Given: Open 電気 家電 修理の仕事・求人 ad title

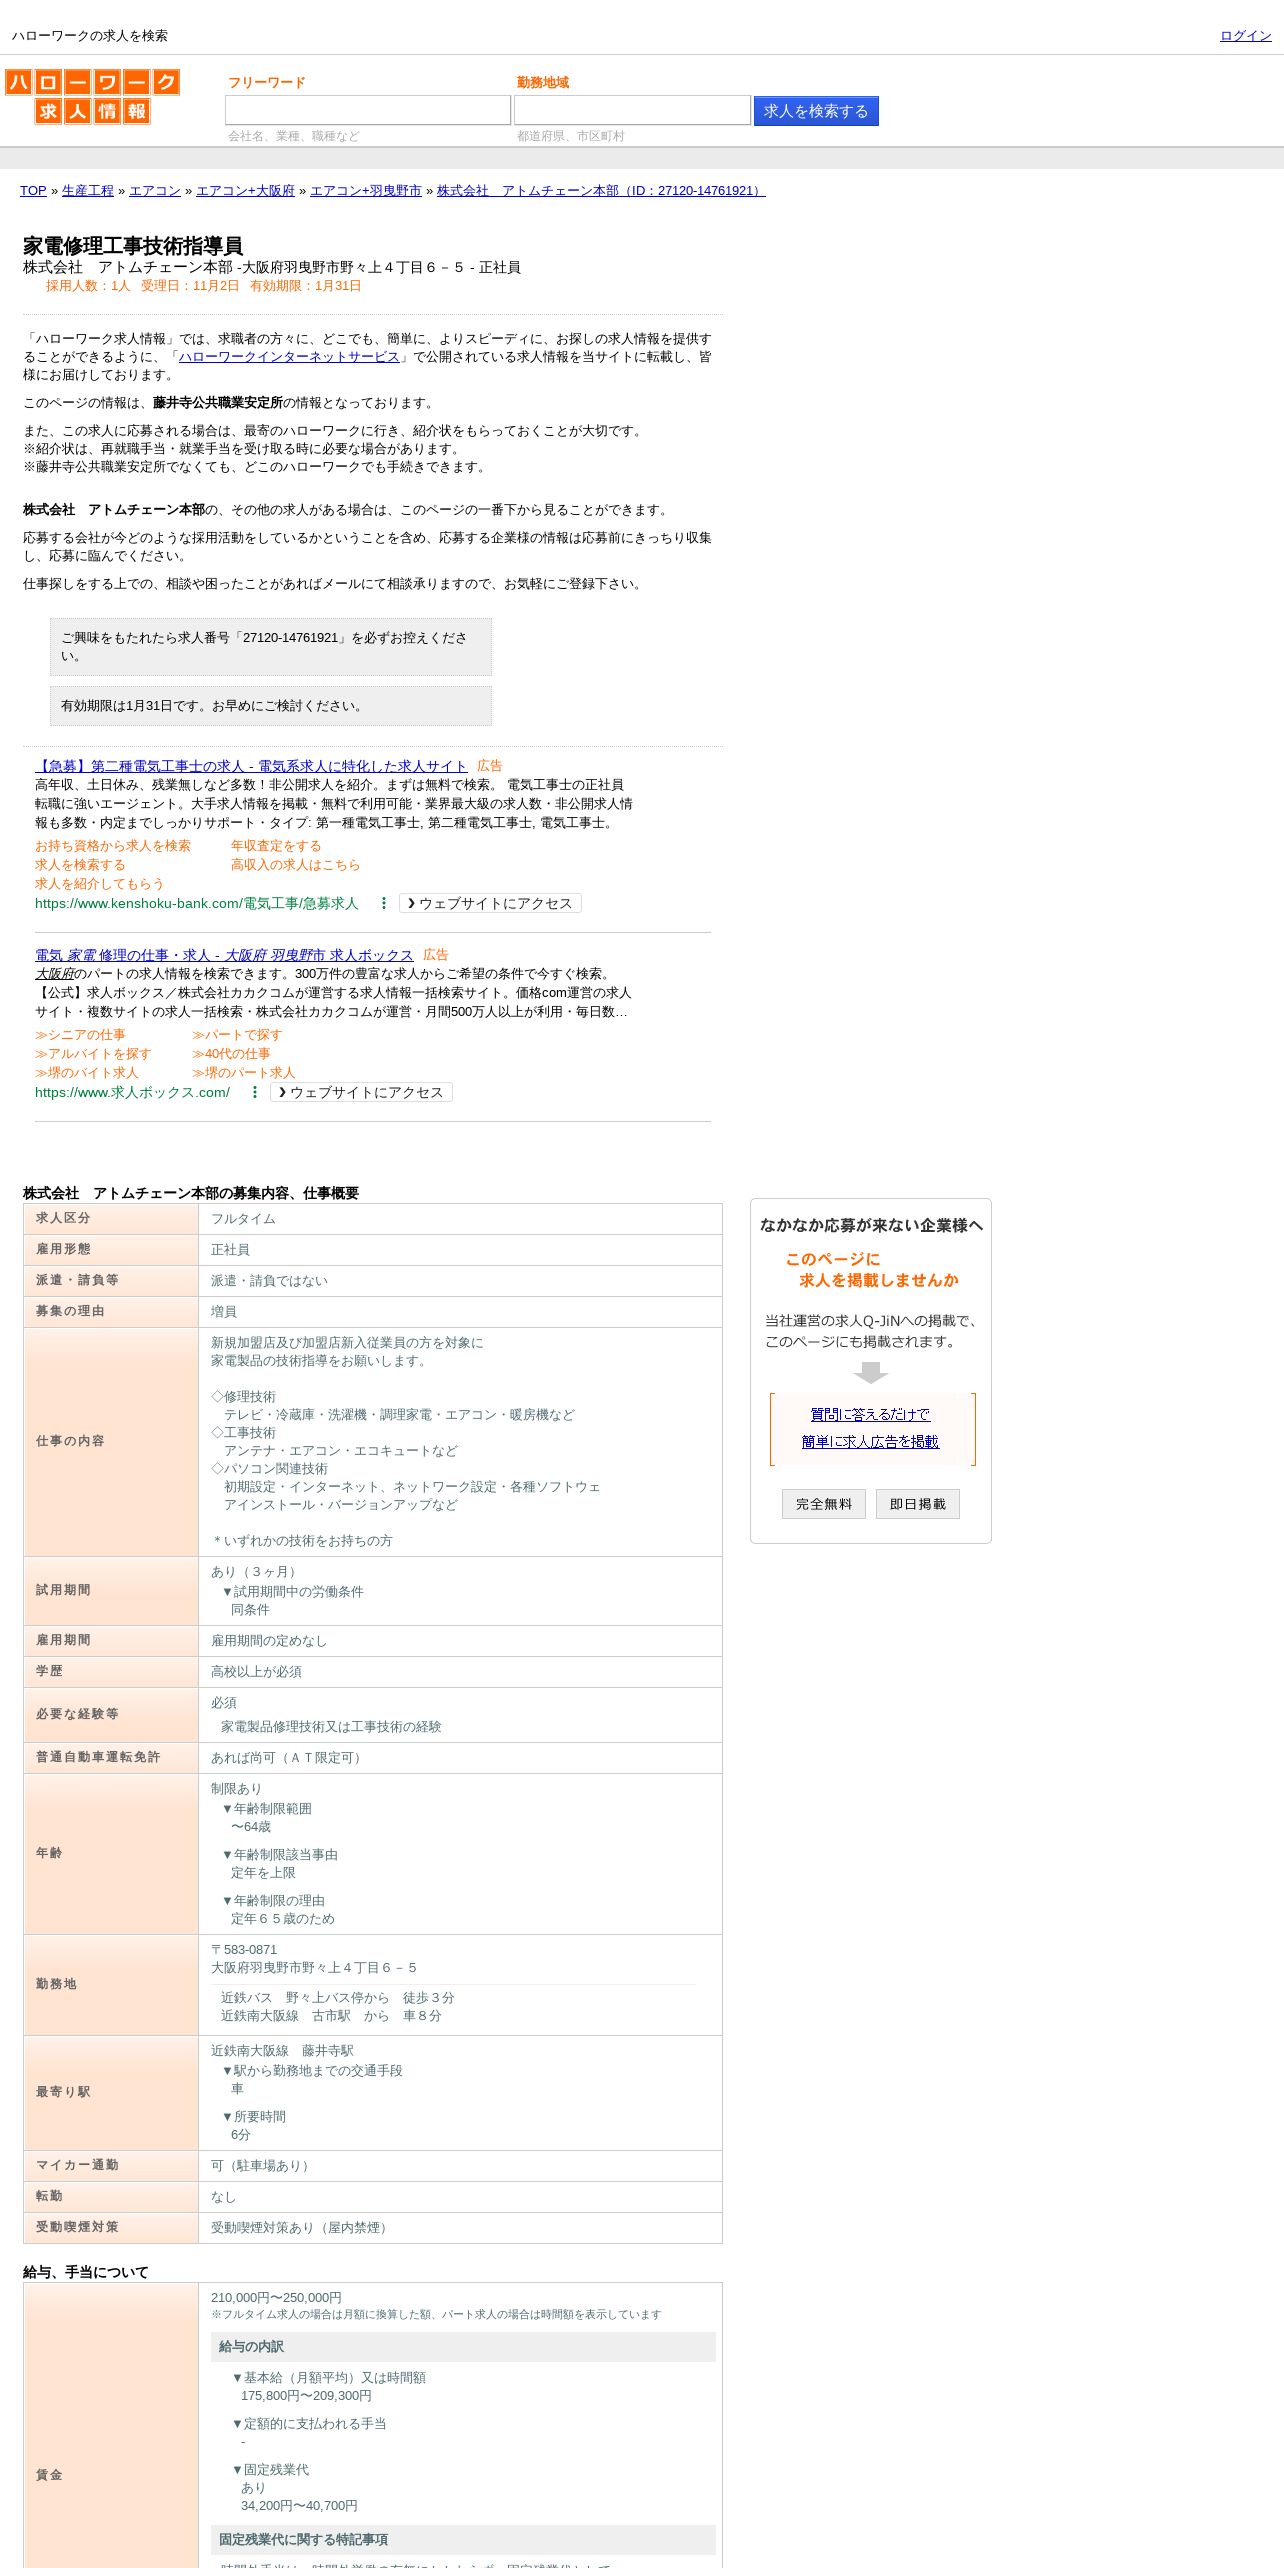Looking at the screenshot, I should [x=224, y=955].
